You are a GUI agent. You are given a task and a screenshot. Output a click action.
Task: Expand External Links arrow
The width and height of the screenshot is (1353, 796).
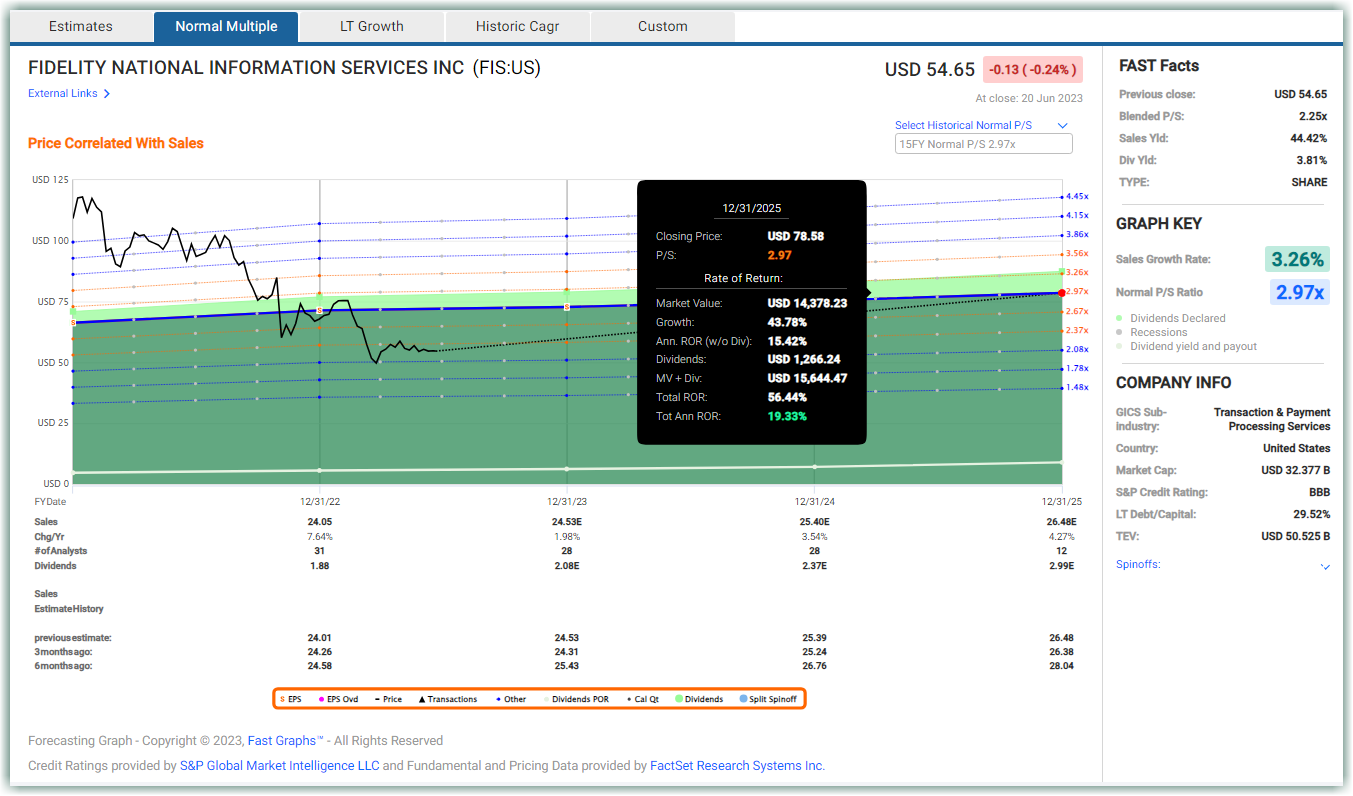(x=107, y=94)
